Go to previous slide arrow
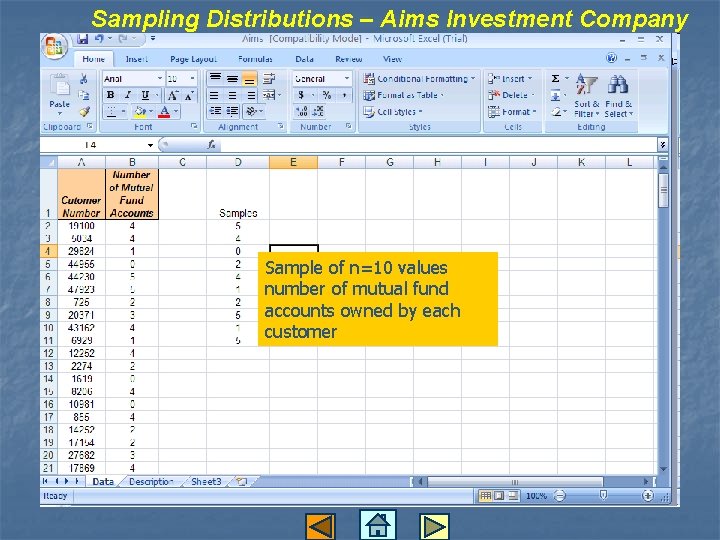This screenshot has height=540, width=720. 320,526
